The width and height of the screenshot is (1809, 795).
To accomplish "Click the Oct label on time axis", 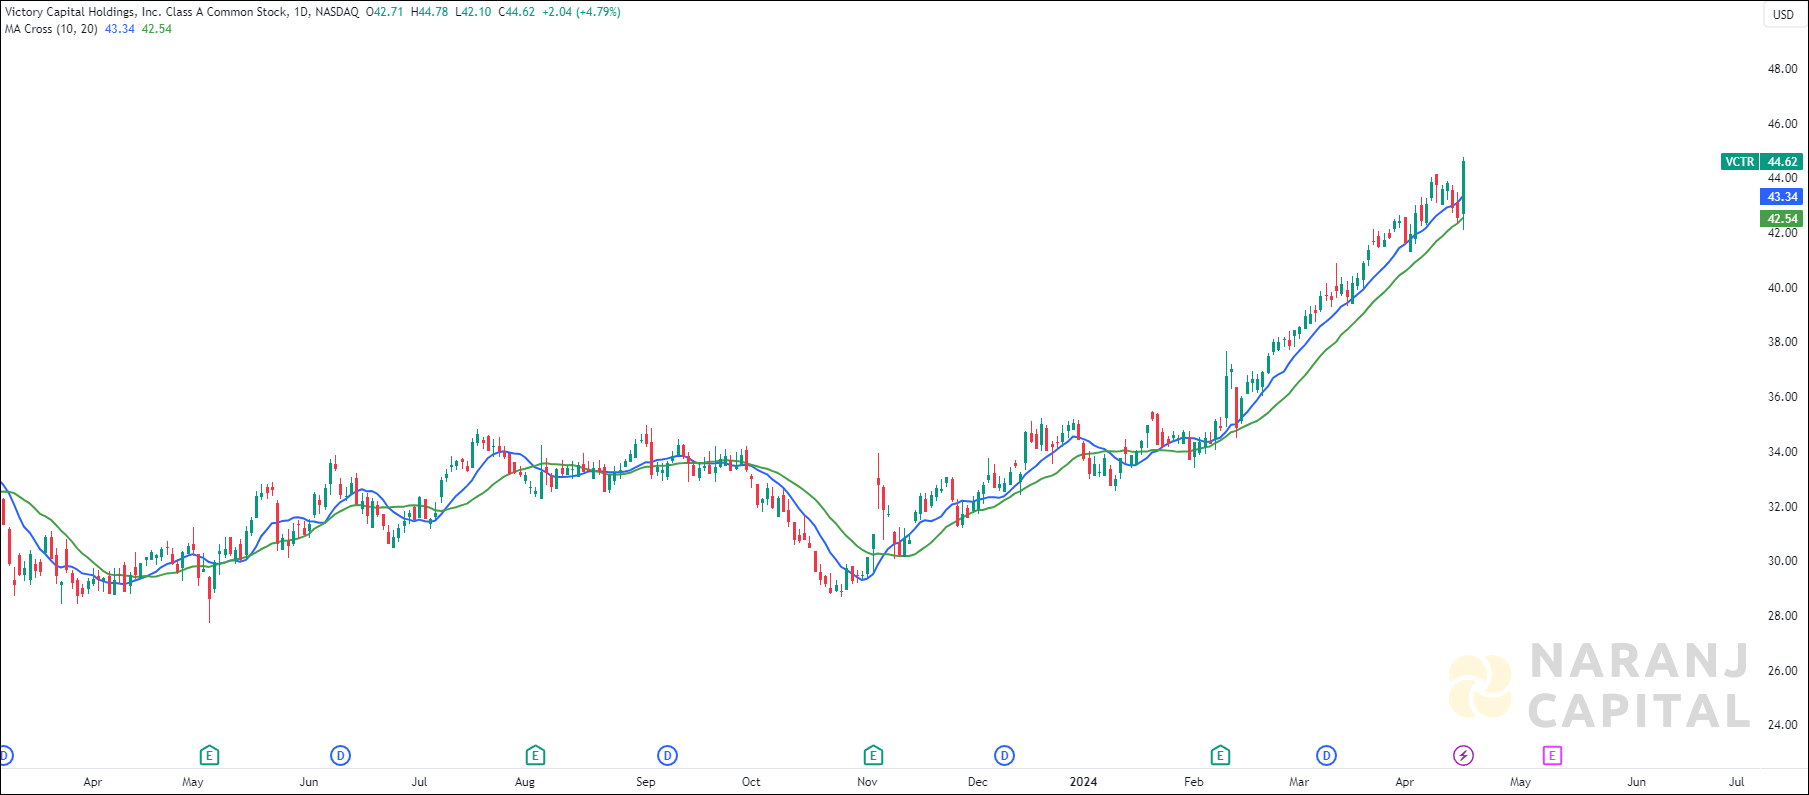I will [751, 782].
